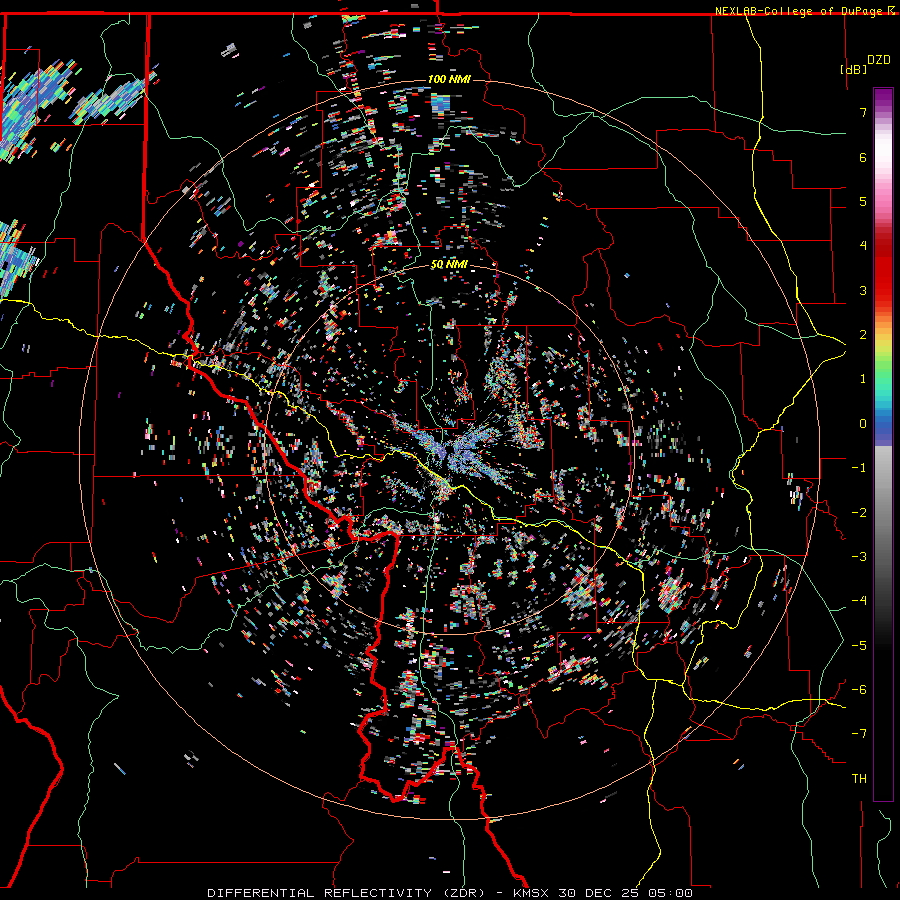The width and height of the screenshot is (900, 900).
Task: Click the 100 NMI range ring label
Action: click(x=449, y=79)
